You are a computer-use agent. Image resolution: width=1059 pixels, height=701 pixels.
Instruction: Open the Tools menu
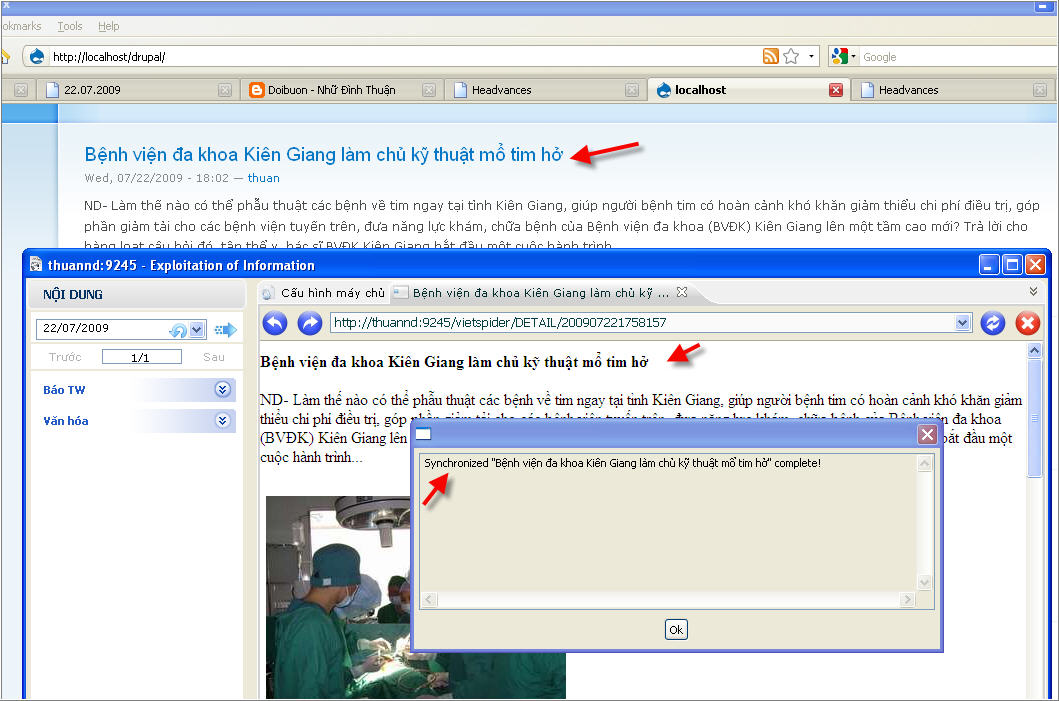tap(70, 26)
